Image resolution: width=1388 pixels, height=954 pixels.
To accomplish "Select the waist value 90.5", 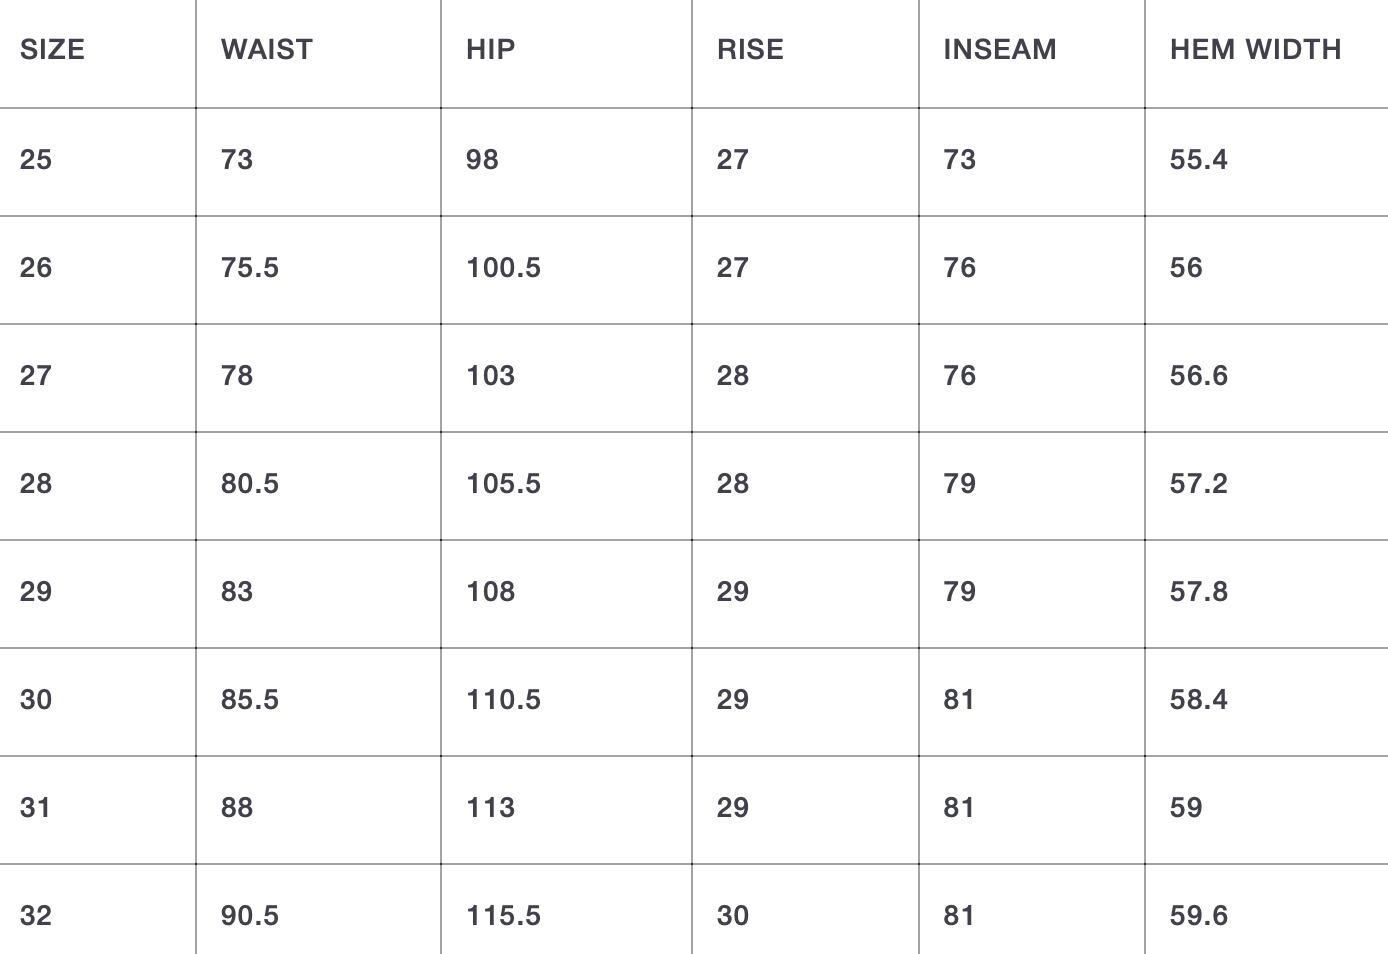I will tap(250, 916).
